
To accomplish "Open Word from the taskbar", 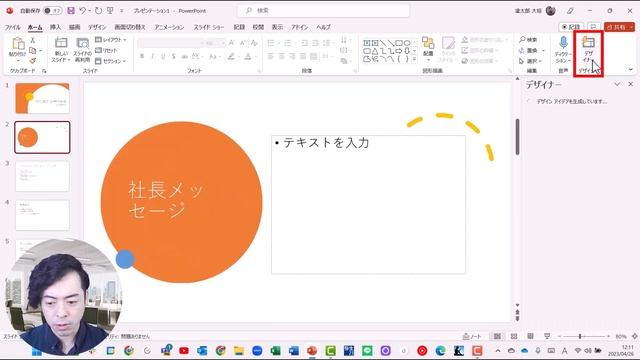I will tap(294, 350).
